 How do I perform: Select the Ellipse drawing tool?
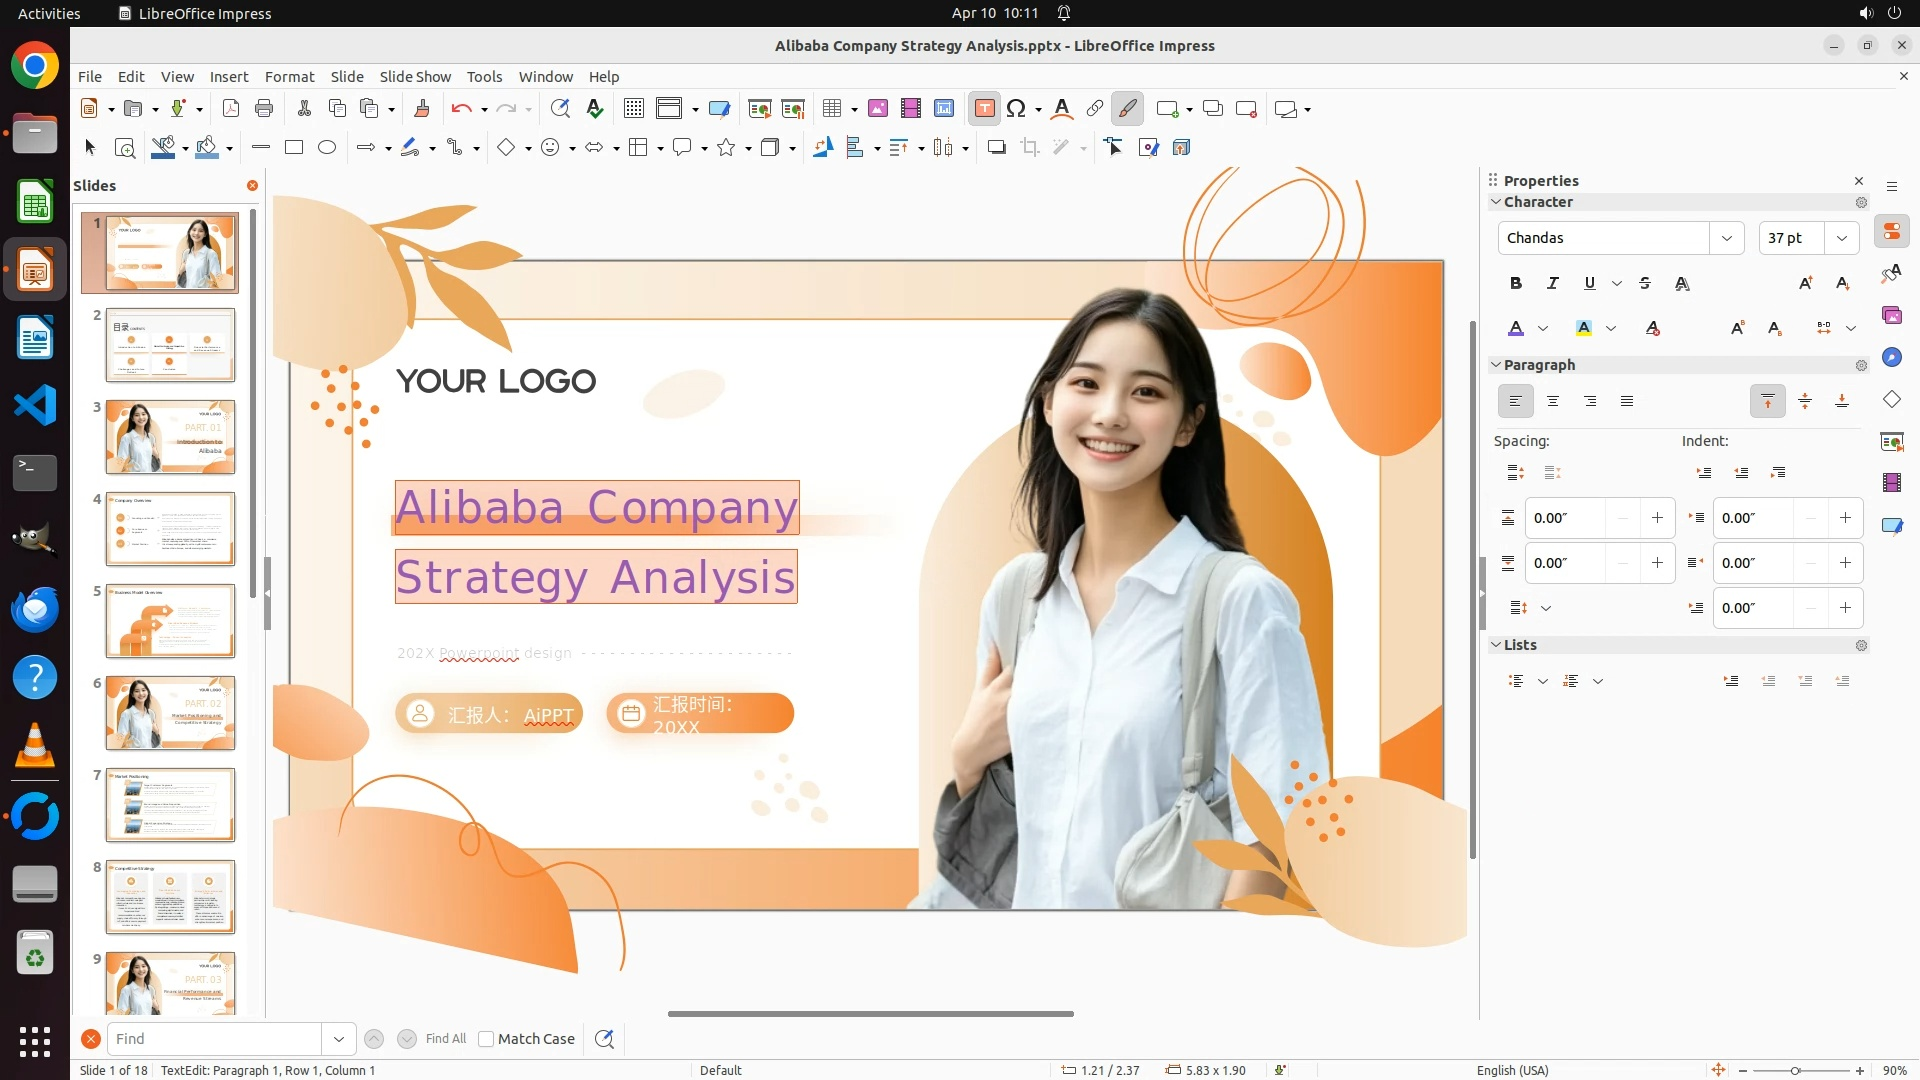click(327, 148)
